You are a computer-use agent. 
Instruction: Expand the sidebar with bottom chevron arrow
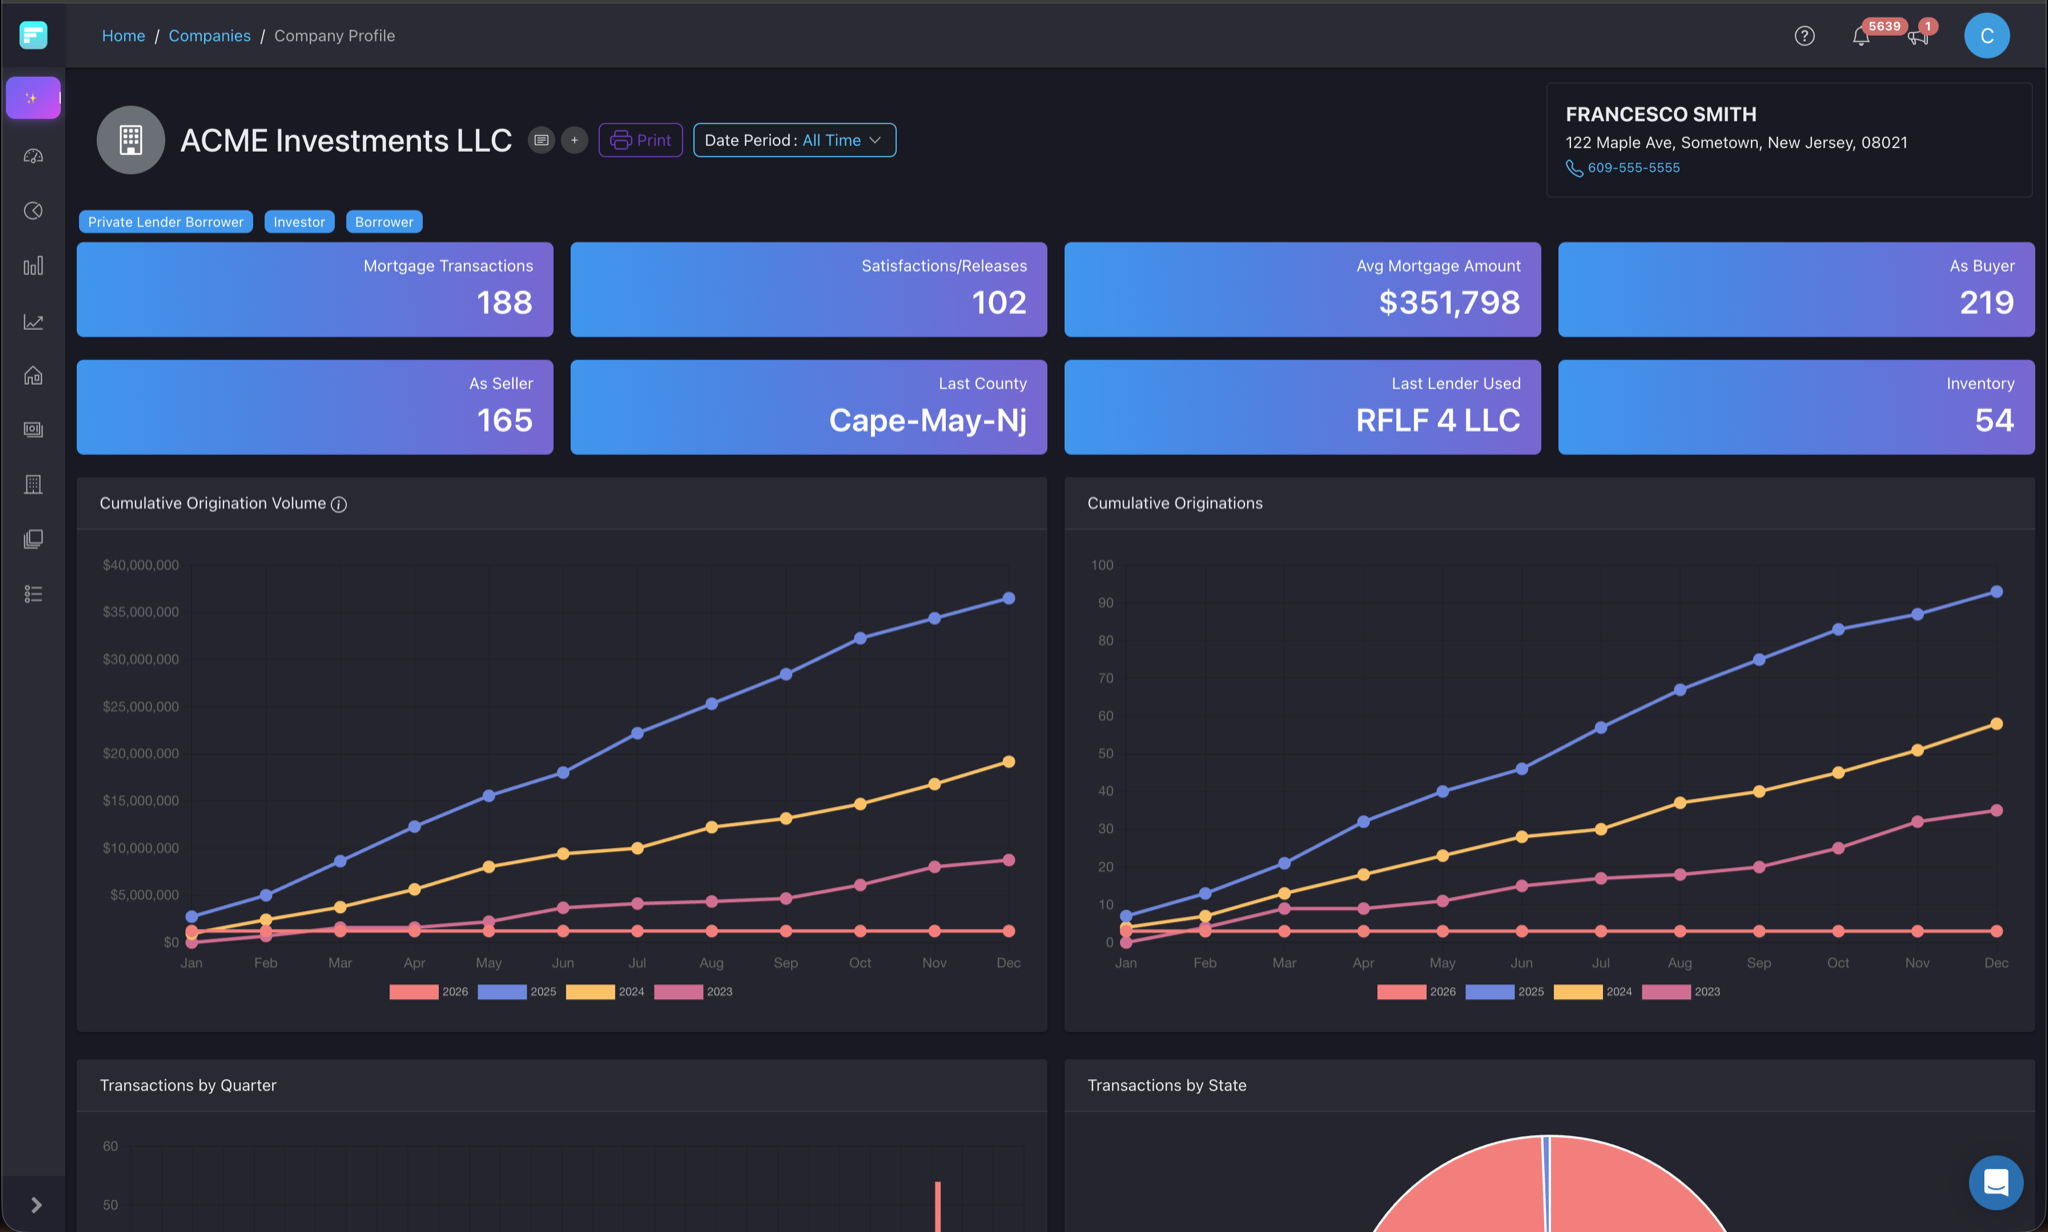(x=36, y=1205)
